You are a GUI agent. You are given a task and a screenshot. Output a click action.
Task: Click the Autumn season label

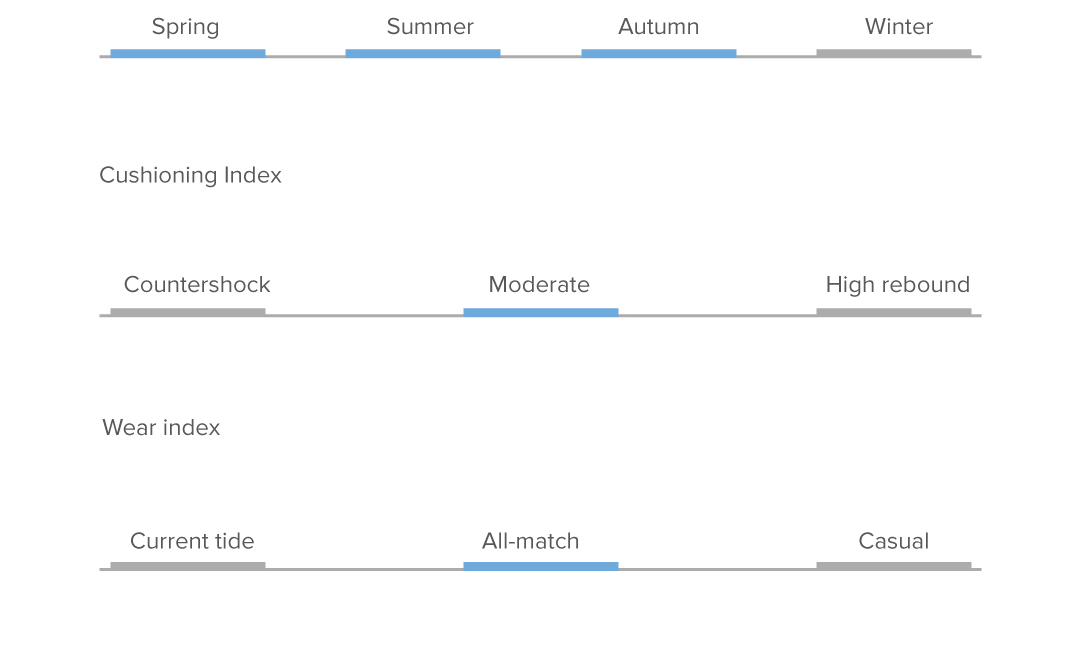pos(658,27)
